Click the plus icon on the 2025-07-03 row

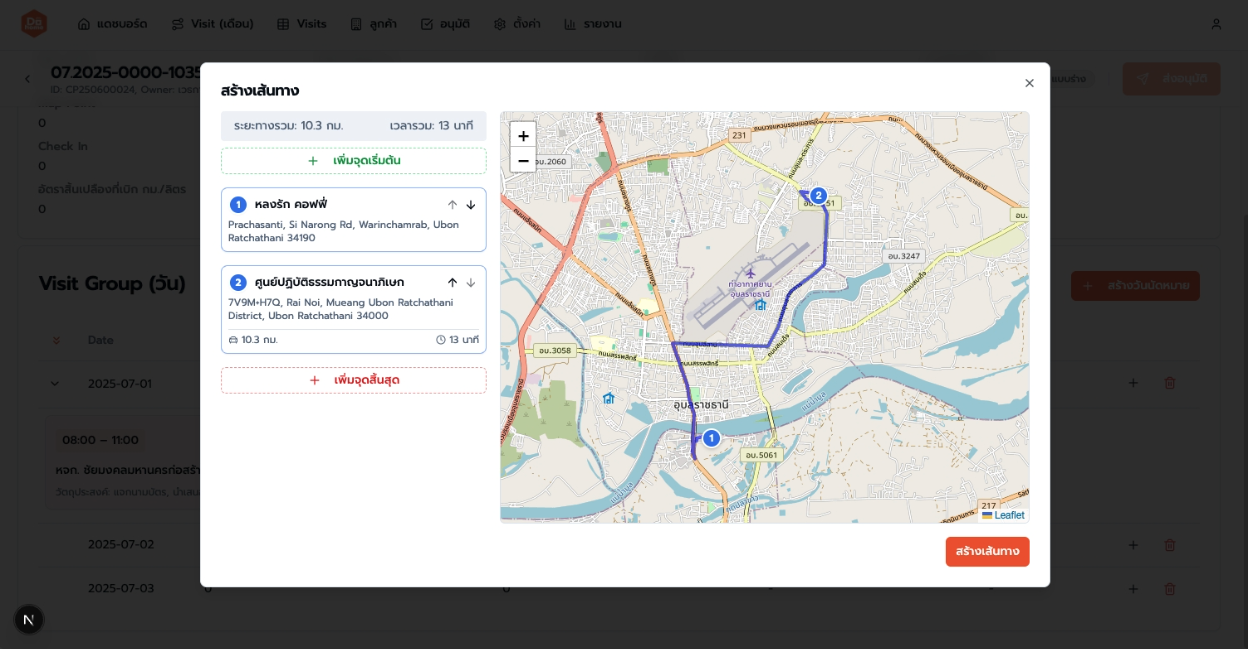pyautogui.click(x=1133, y=588)
